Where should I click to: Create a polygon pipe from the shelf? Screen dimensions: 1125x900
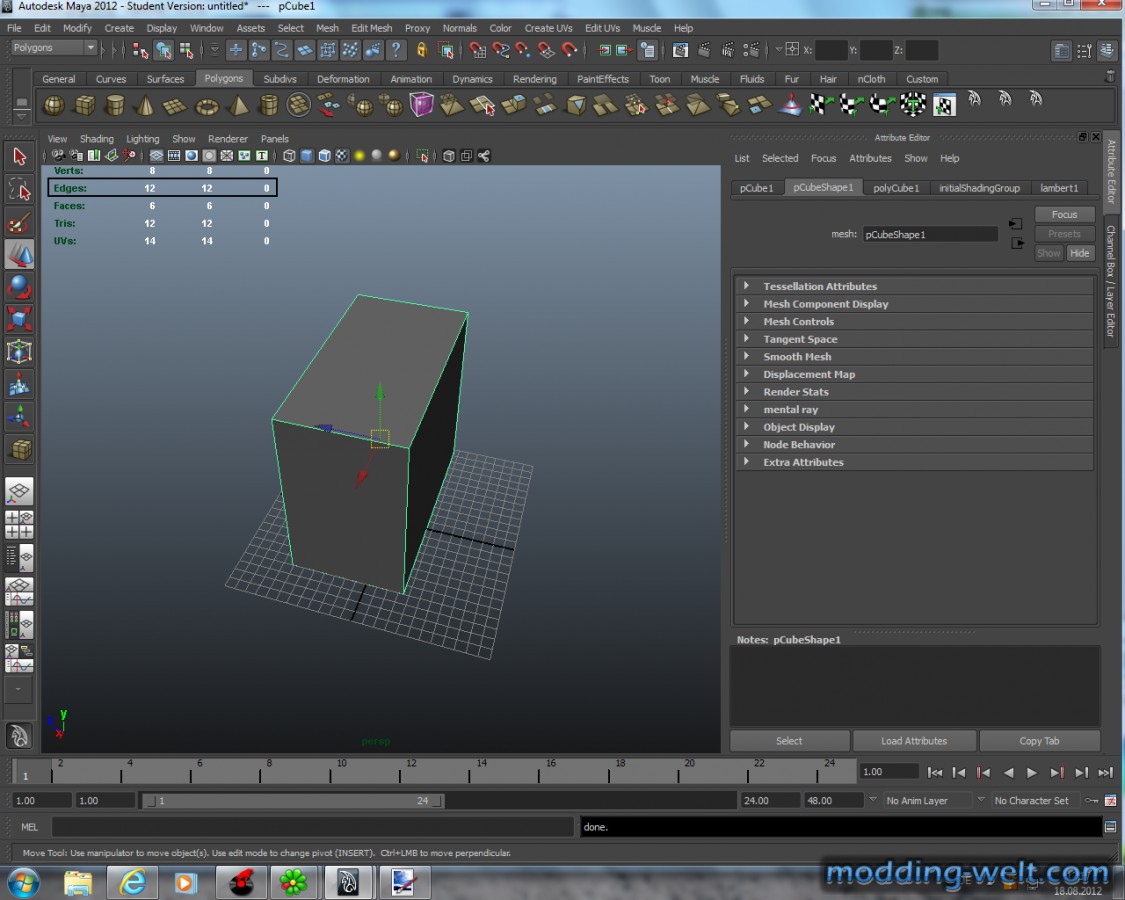point(268,106)
